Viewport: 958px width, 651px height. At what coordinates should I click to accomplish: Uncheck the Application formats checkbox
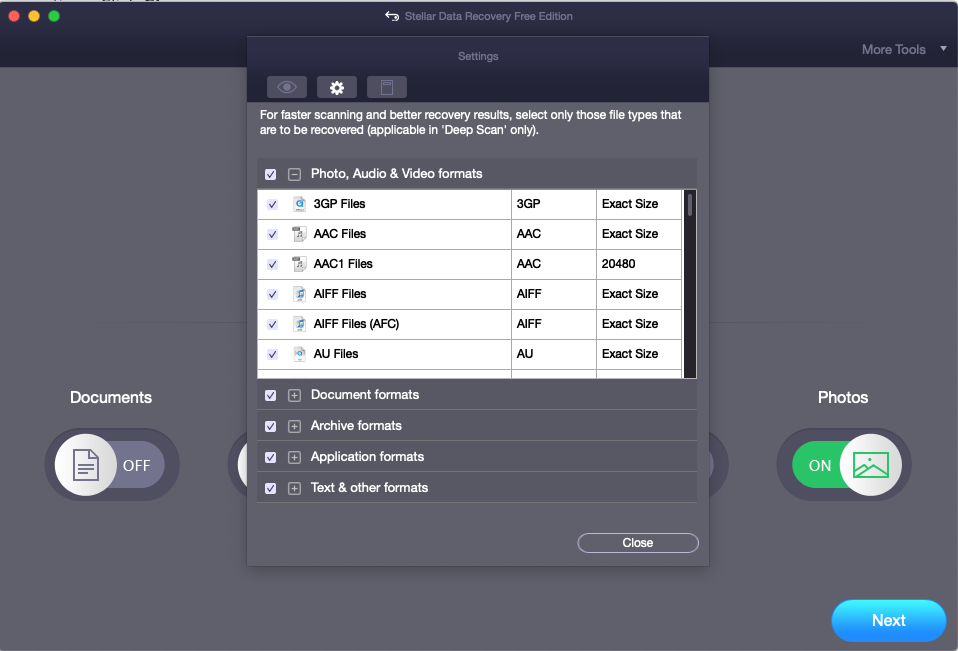tap(271, 458)
